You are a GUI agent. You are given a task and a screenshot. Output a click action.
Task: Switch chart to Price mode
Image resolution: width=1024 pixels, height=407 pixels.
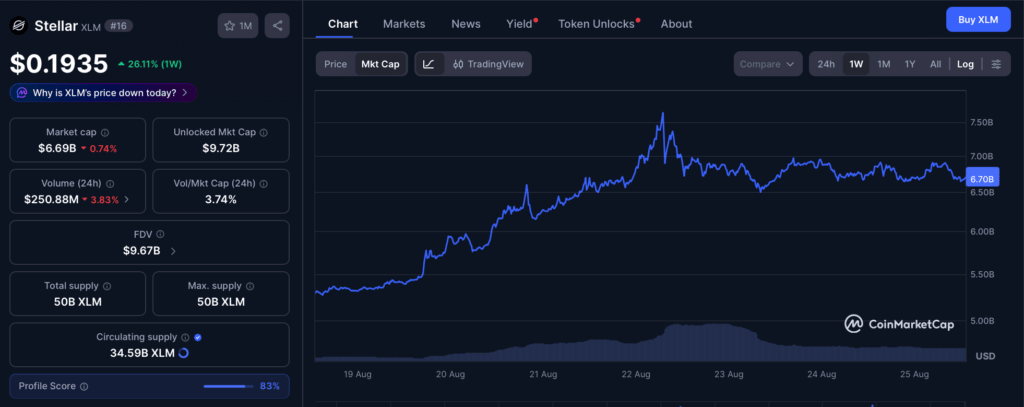[x=336, y=64]
